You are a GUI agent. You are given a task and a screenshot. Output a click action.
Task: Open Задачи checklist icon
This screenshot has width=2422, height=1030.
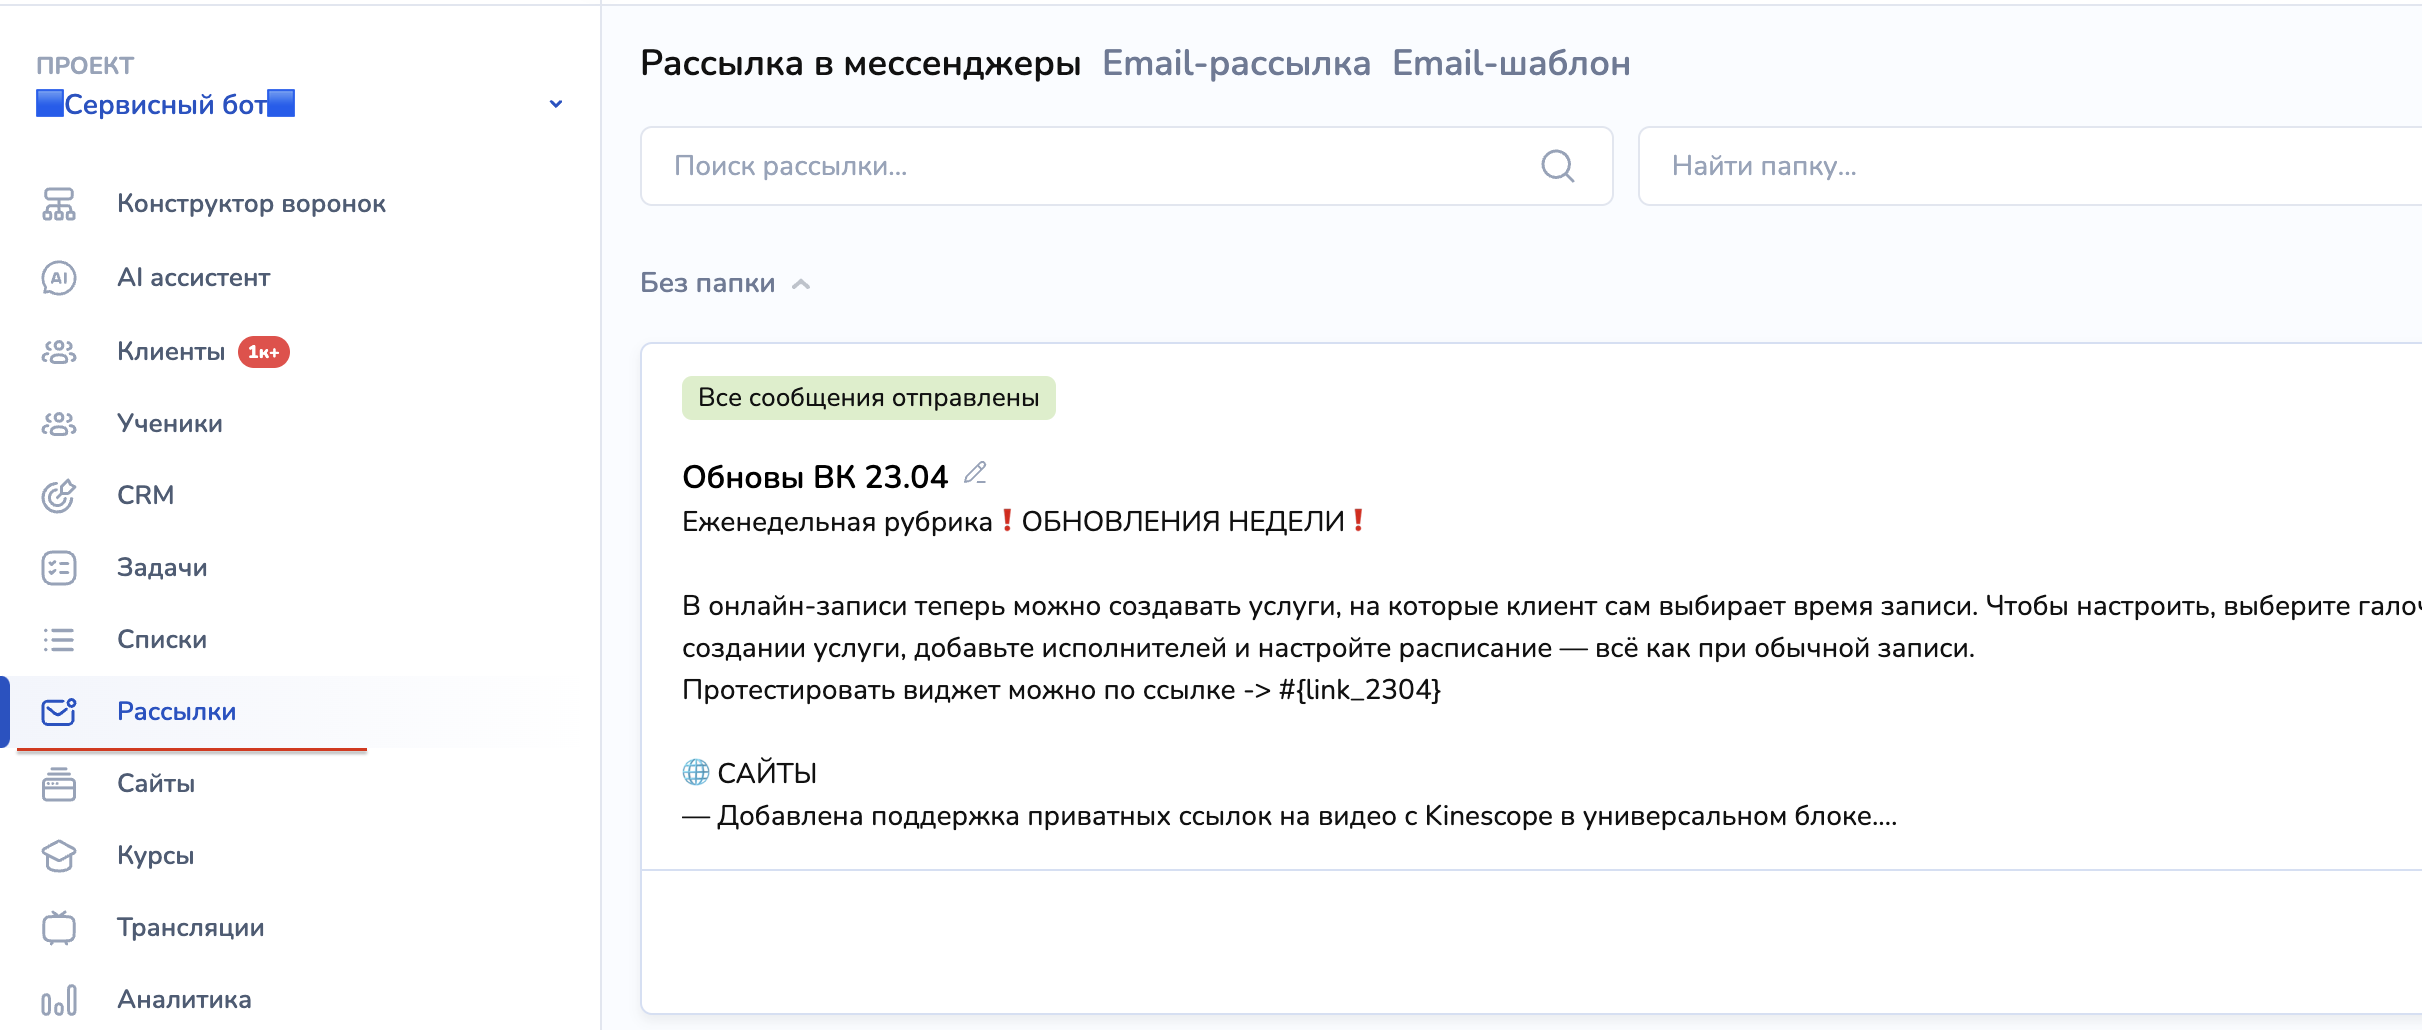pos(59,568)
